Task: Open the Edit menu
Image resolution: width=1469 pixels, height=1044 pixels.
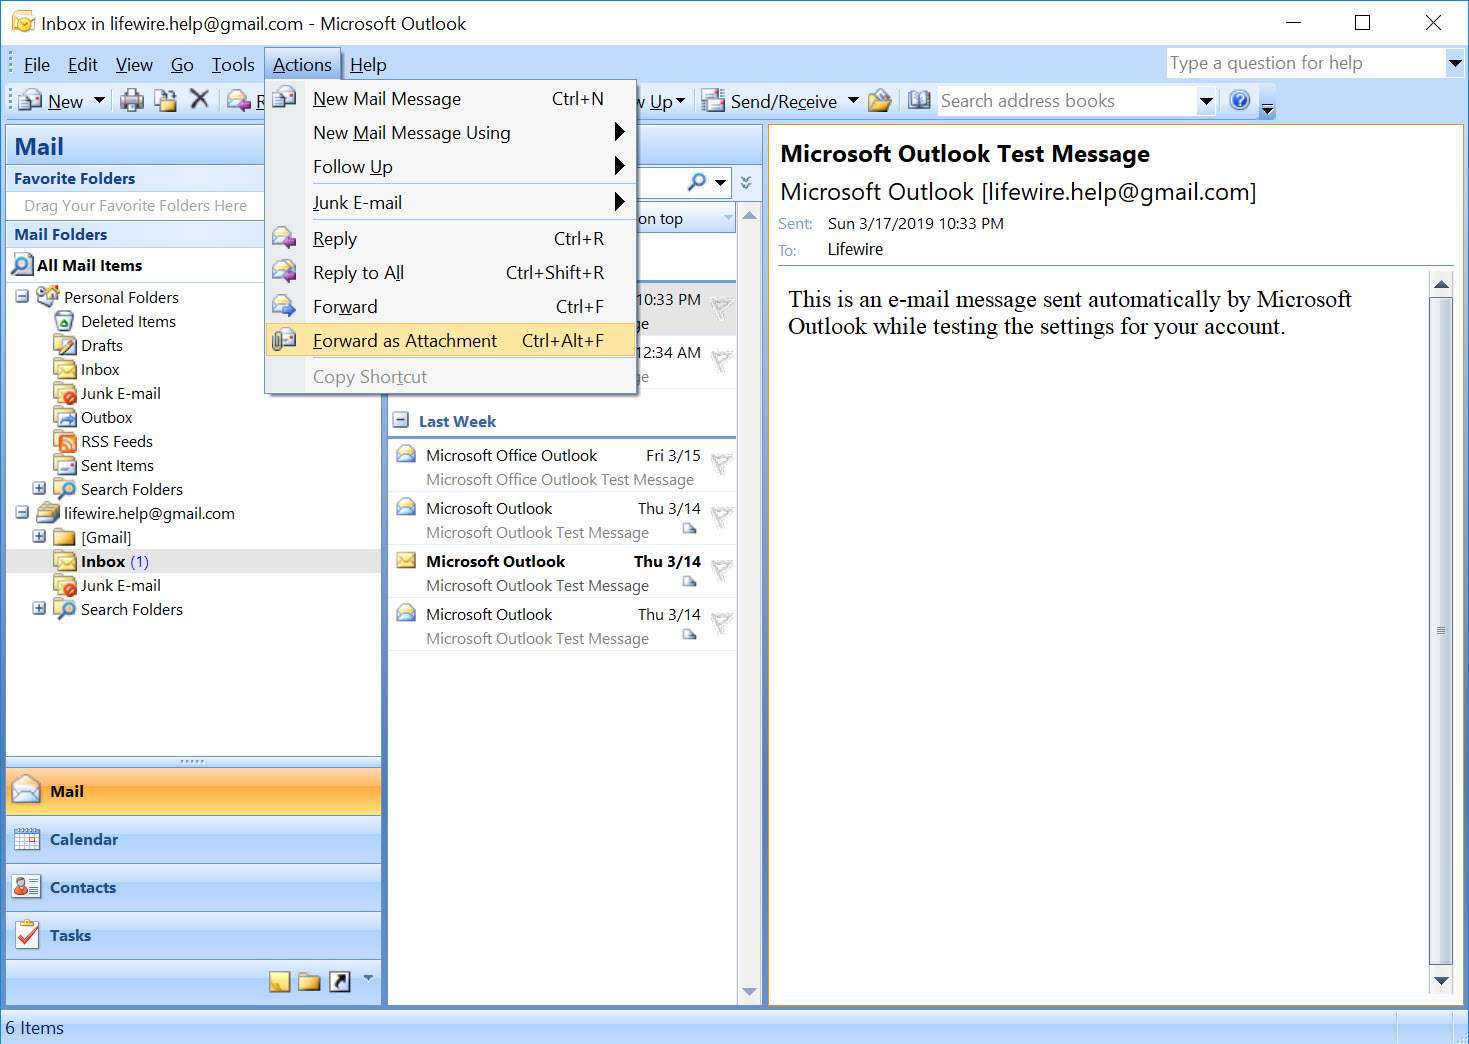Action: 83,64
